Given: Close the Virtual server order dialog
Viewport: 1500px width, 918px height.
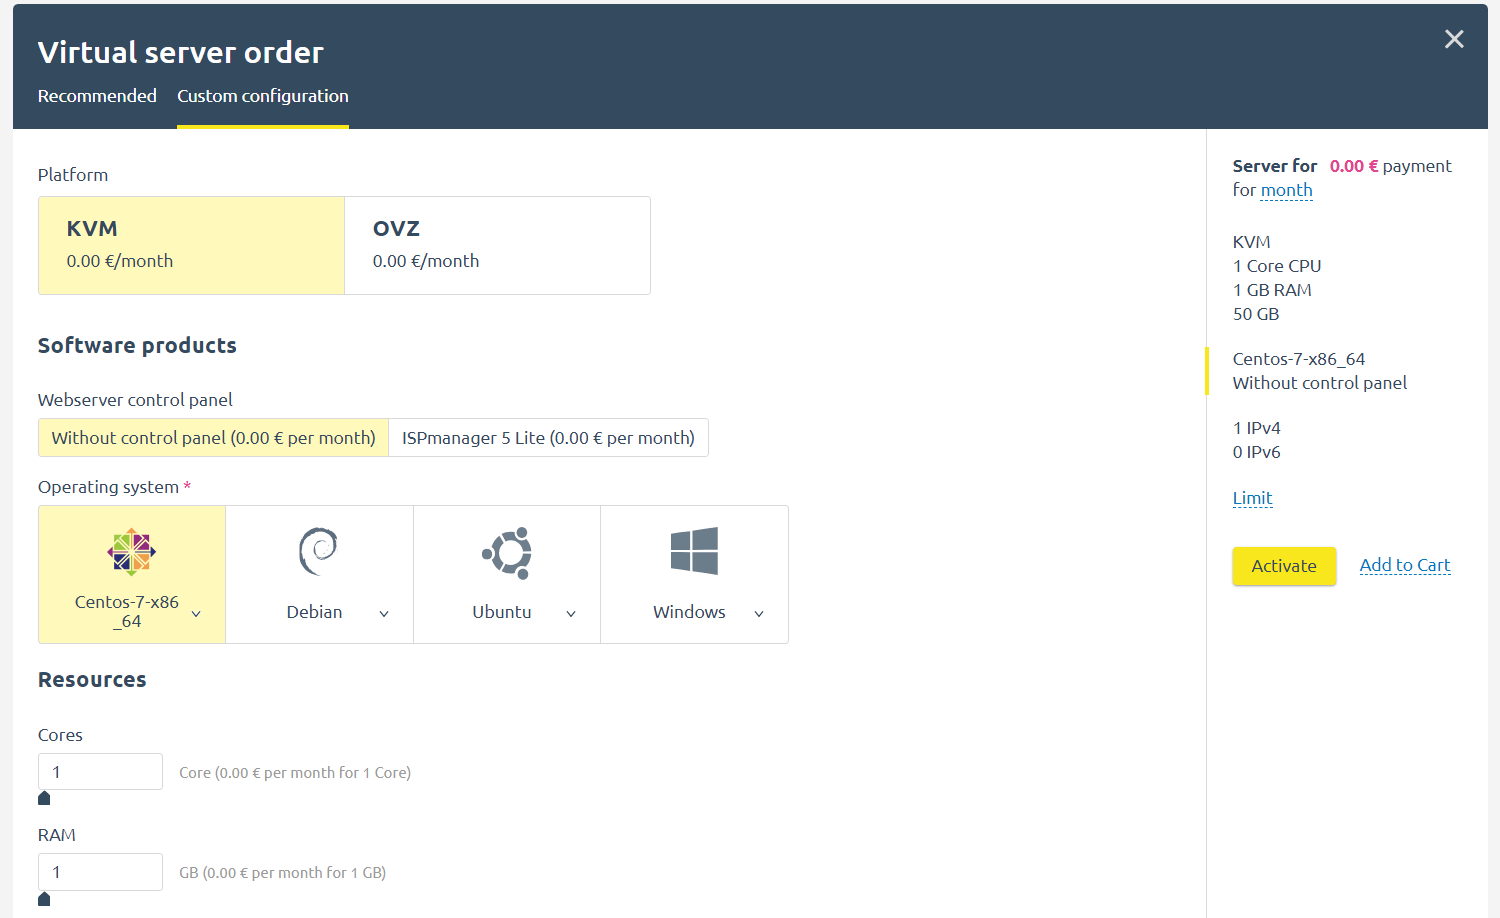Looking at the screenshot, I should coord(1454,39).
